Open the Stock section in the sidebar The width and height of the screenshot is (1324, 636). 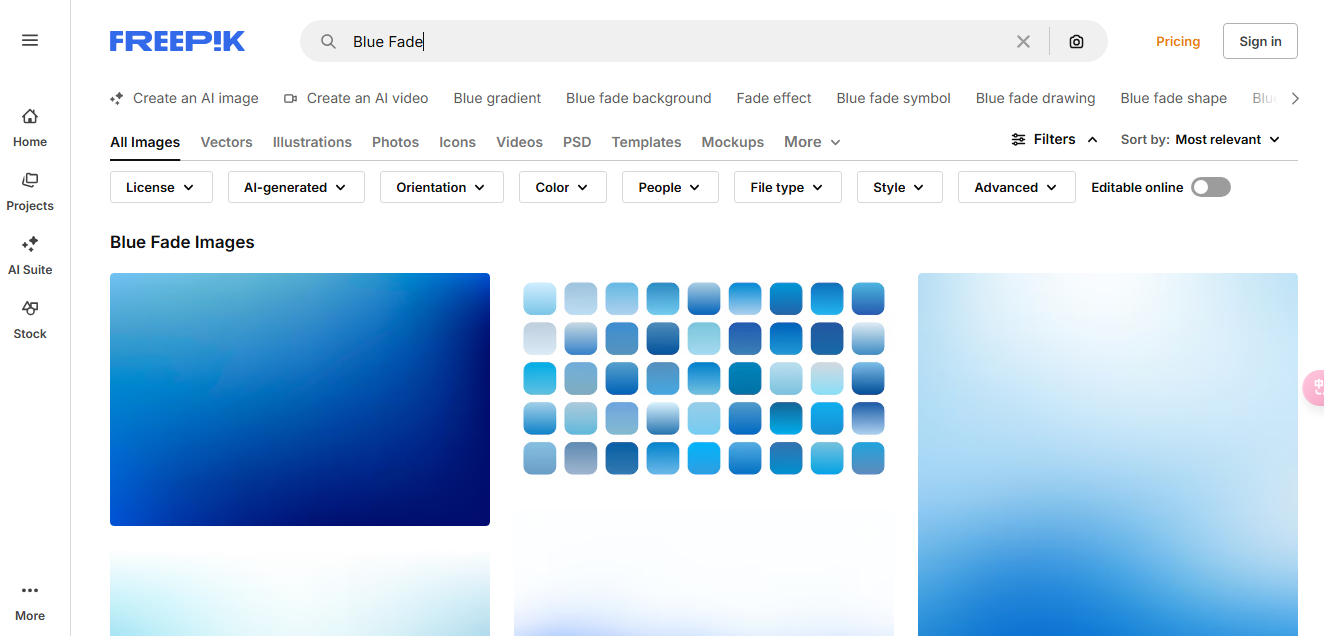pos(29,319)
